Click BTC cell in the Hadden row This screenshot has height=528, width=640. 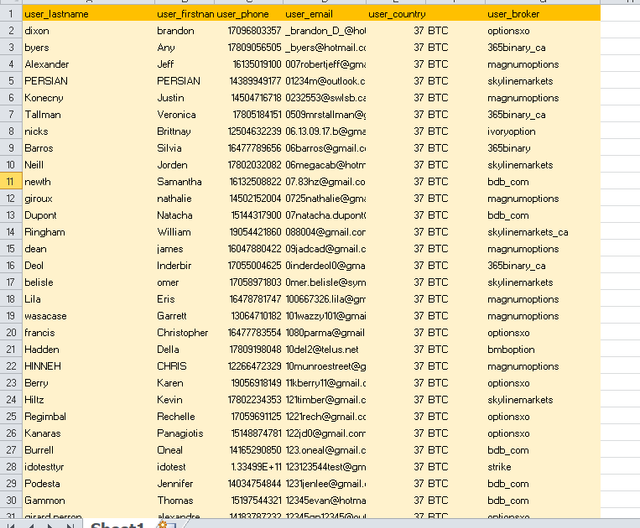[456, 349]
